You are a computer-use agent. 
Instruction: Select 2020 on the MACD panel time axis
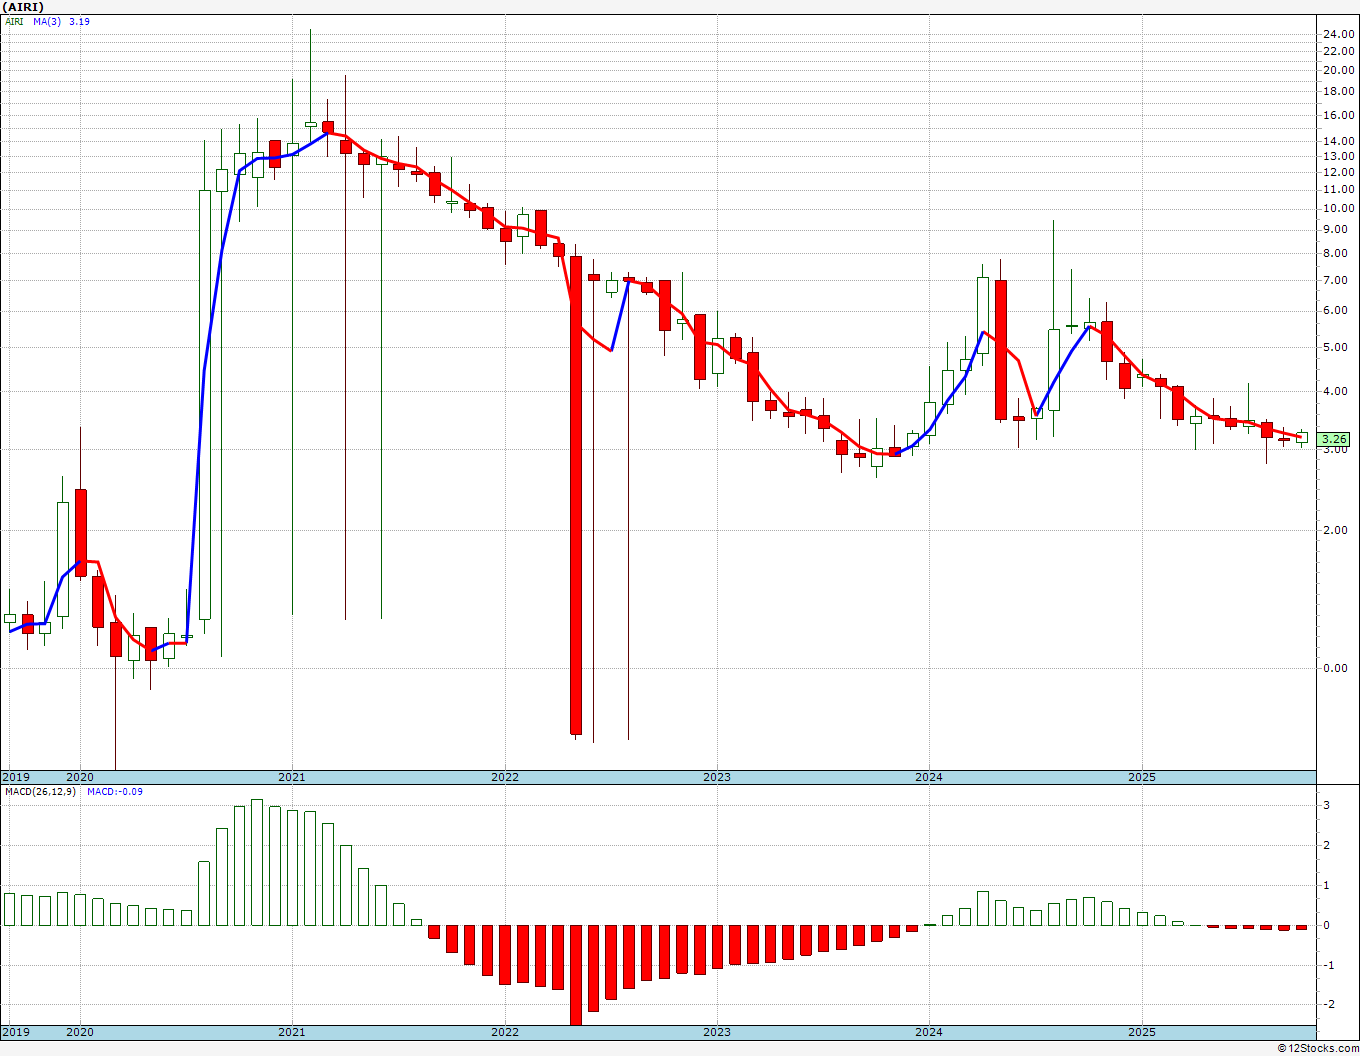click(x=80, y=1032)
